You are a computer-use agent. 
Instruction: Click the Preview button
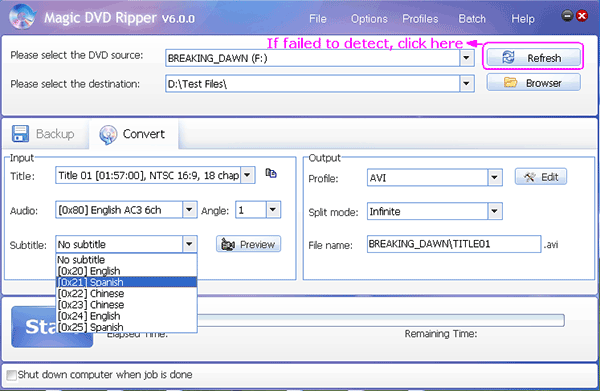click(248, 244)
